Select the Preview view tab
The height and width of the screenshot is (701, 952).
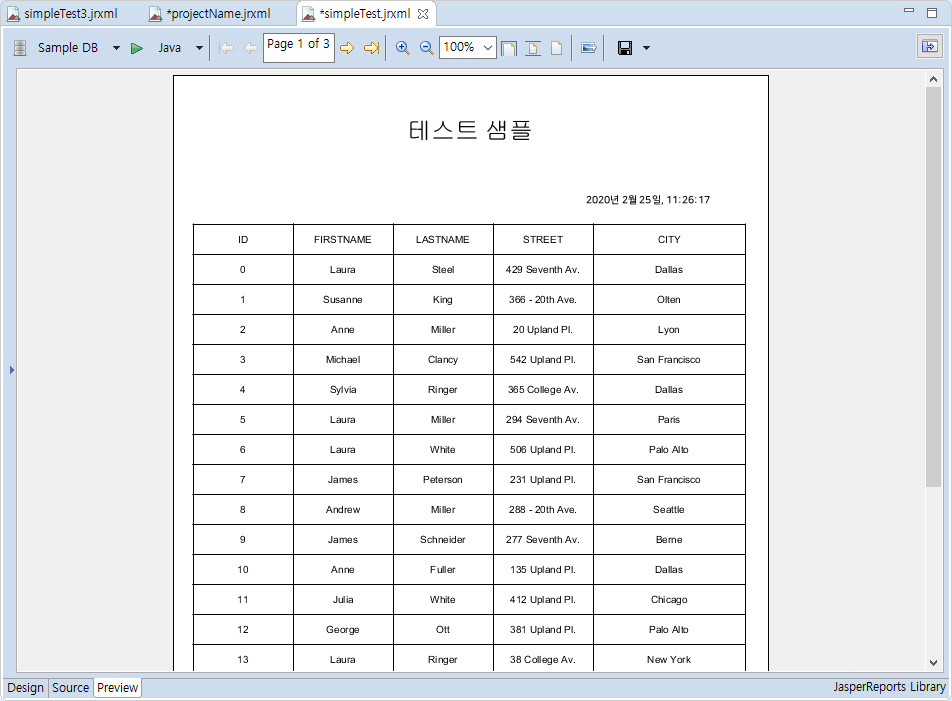118,688
